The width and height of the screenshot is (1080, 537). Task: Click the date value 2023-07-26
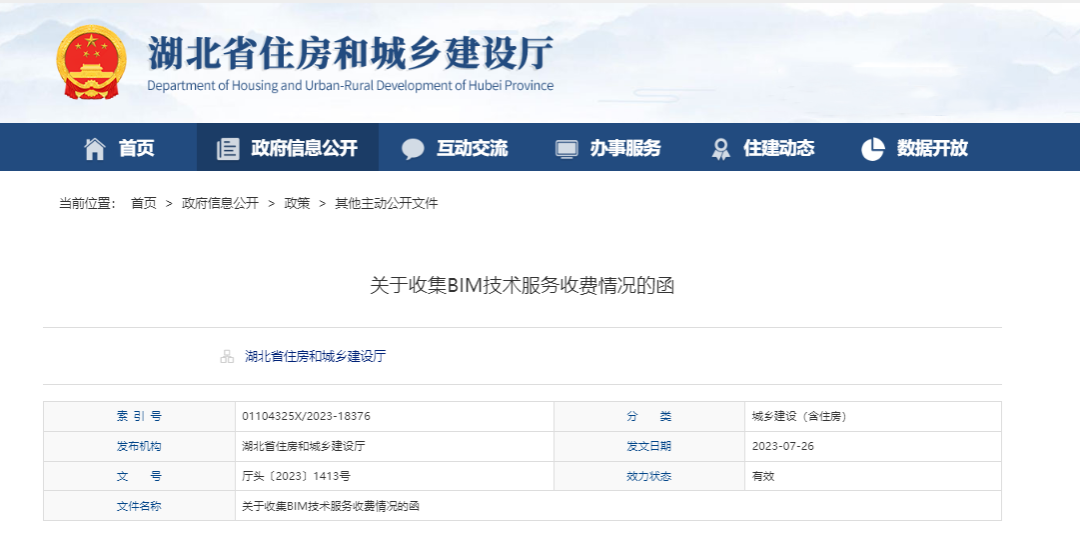(783, 446)
